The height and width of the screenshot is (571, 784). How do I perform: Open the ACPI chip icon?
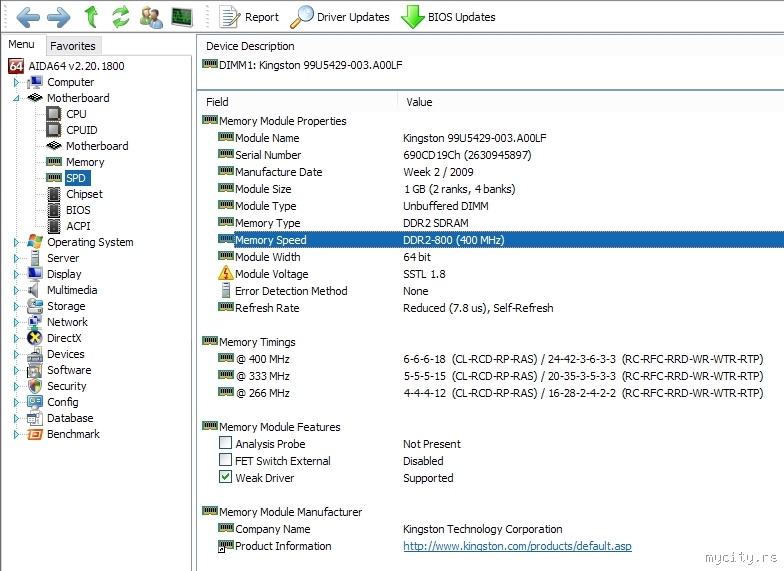pyautogui.click(x=54, y=226)
